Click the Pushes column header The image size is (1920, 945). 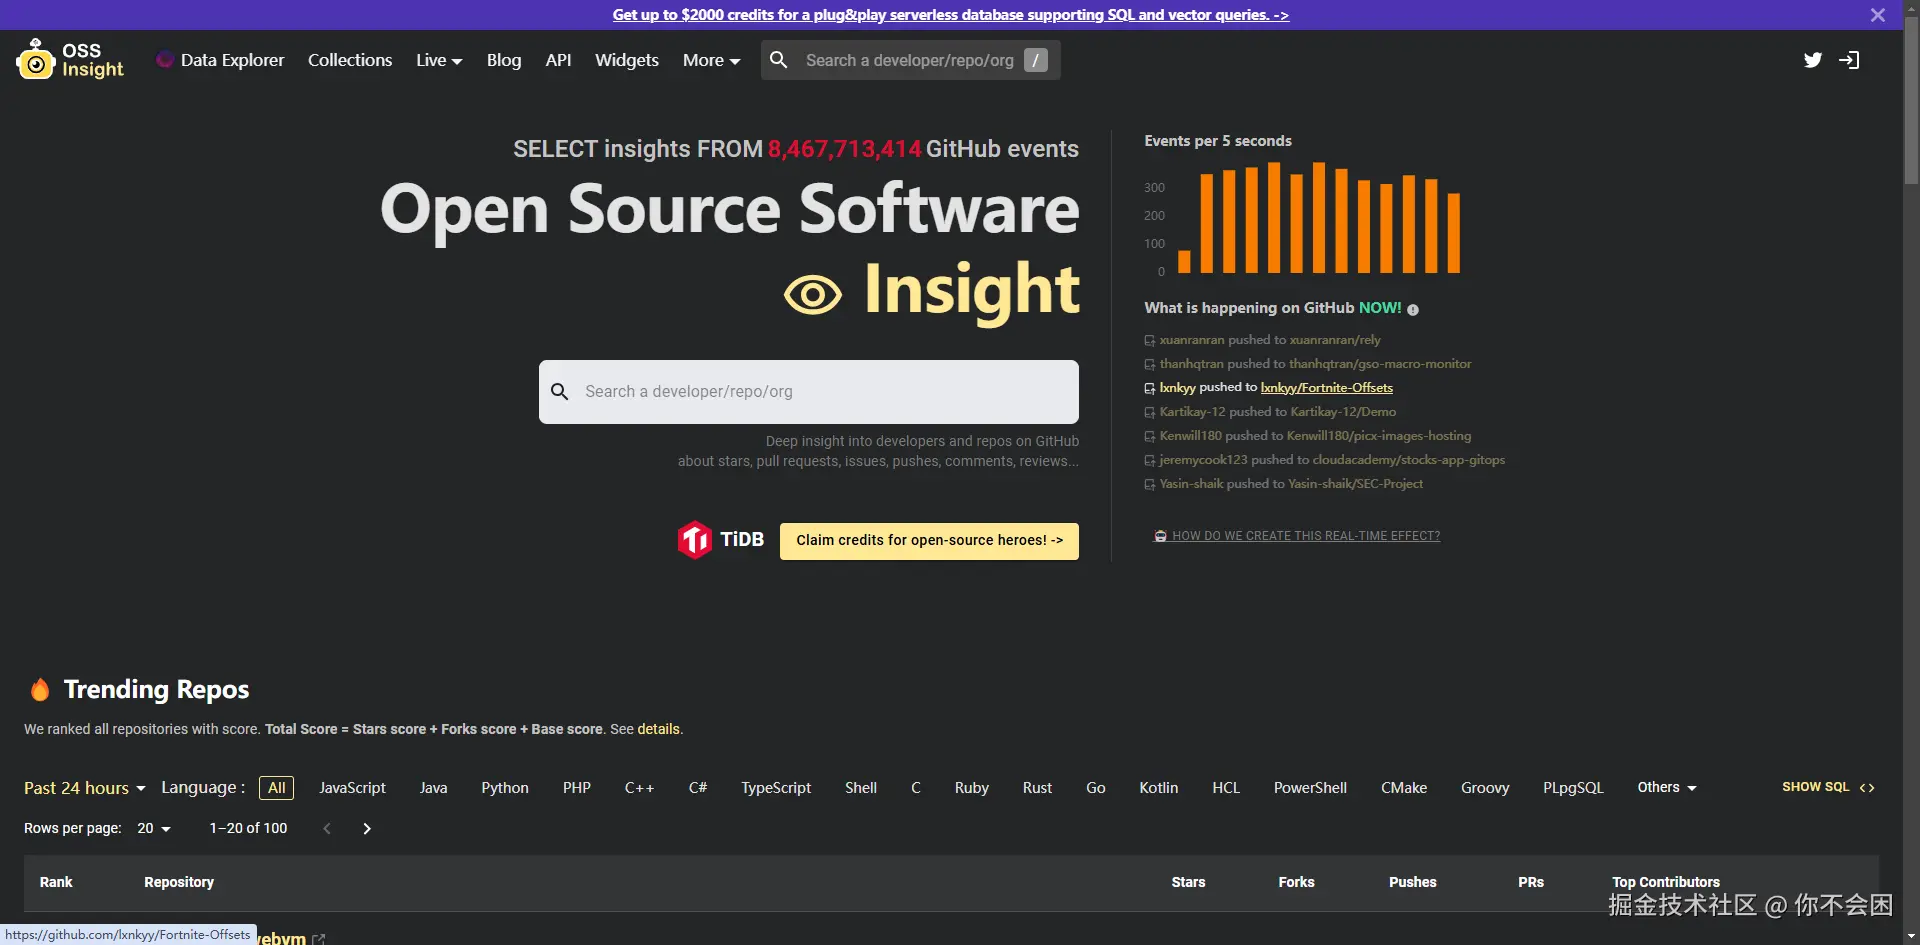point(1412,882)
